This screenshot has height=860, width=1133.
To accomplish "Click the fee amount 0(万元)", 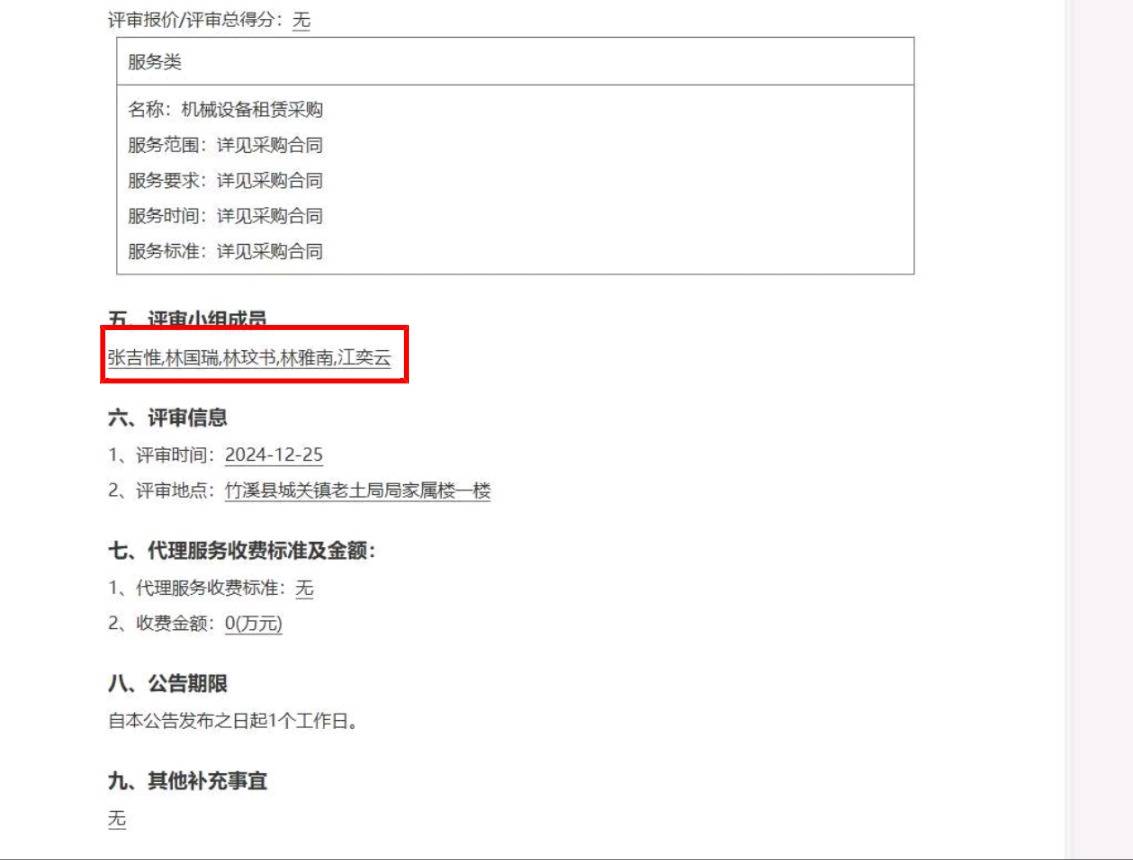I will 254,623.
